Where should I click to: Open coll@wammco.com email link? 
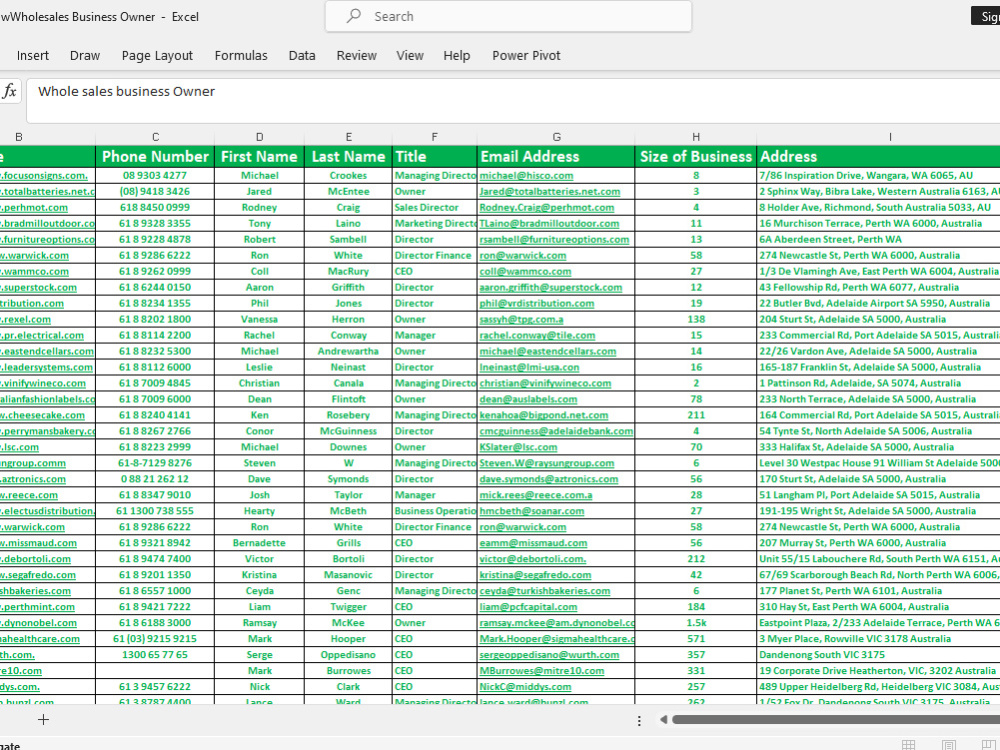[x=526, y=271]
